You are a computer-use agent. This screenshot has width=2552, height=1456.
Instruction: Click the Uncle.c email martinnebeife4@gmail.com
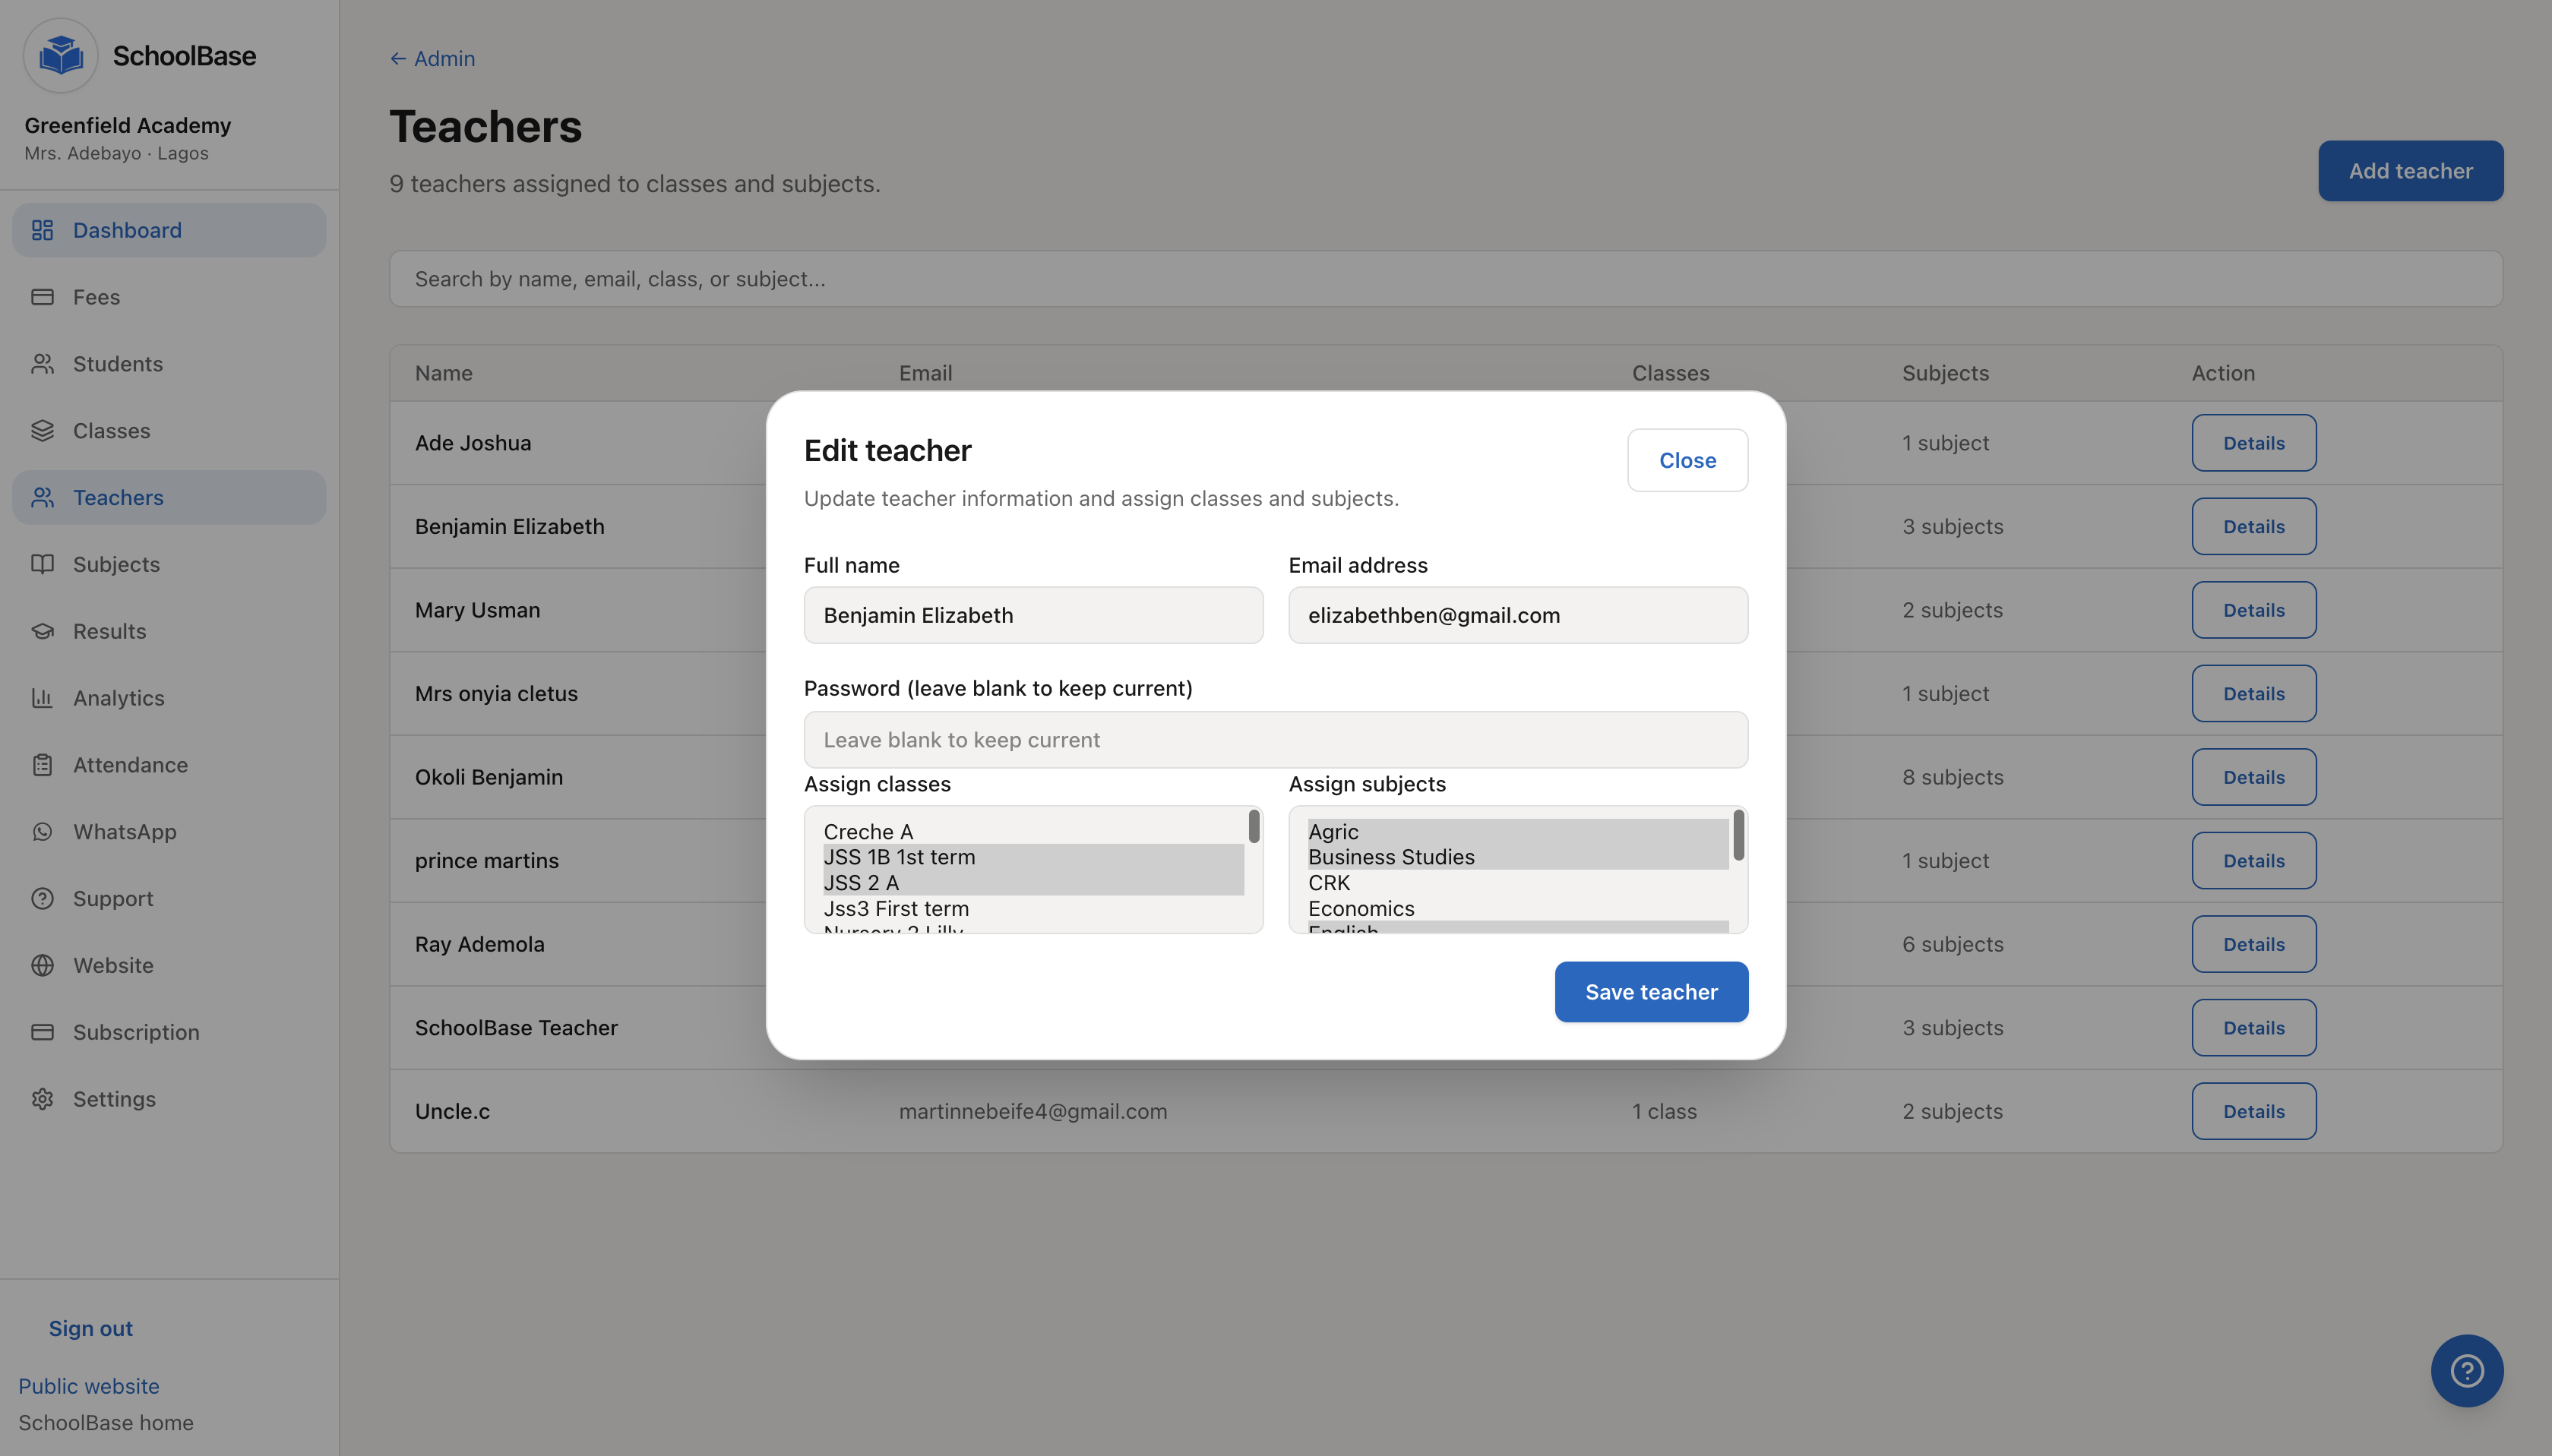[1032, 1111]
